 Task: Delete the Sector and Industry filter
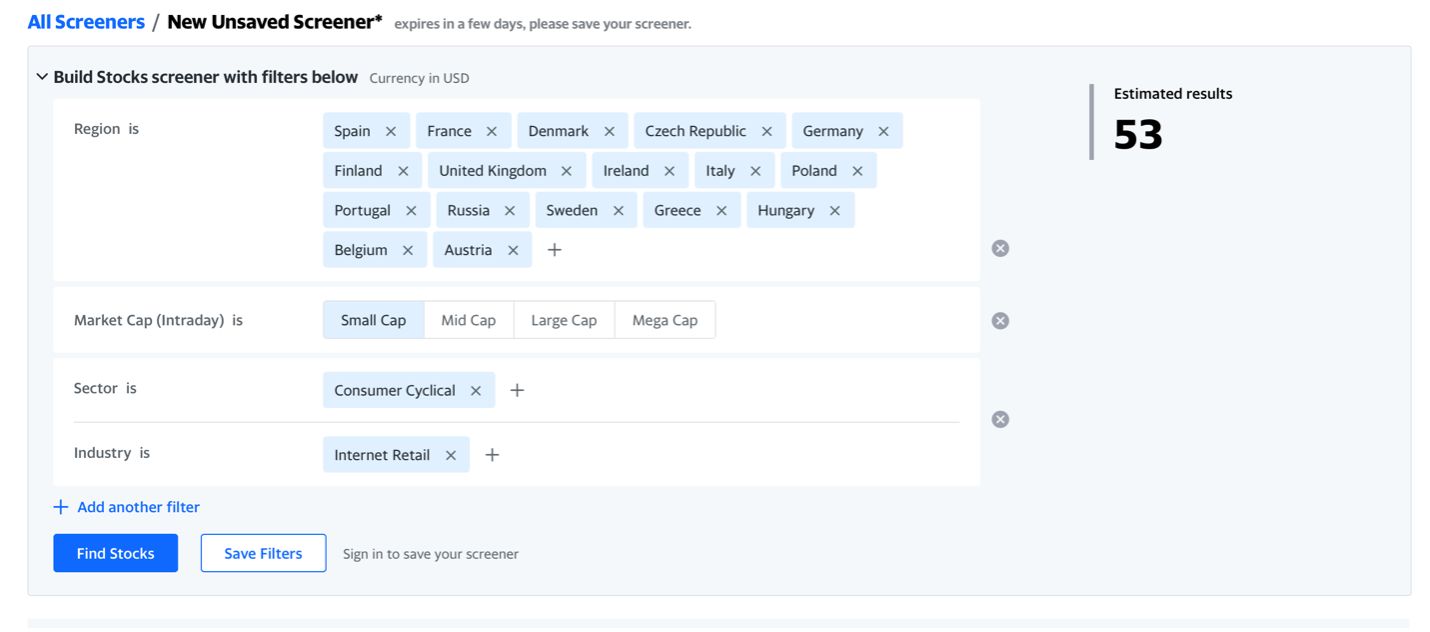[1000, 419]
